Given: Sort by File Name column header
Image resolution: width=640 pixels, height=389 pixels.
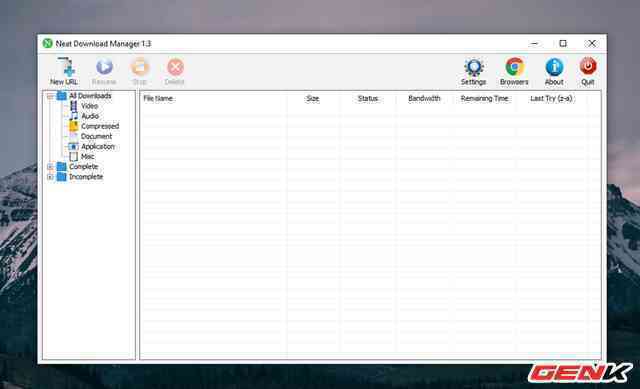Looking at the screenshot, I should point(158,99).
